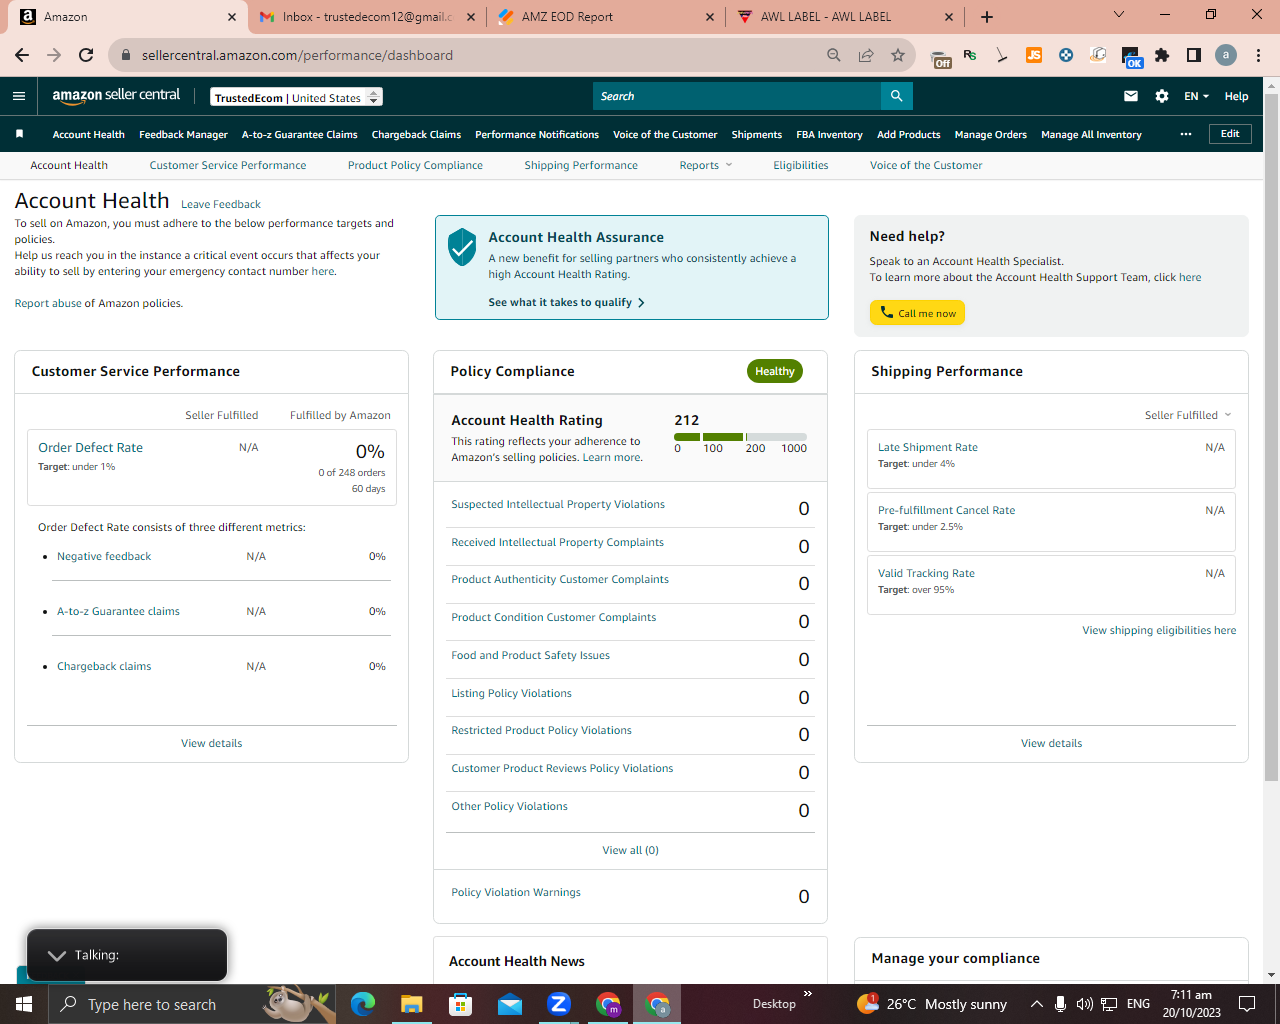Switch to the AWL LABEL tab
The width and height of the screenshot is (1280, 1024).
point(843,17)
